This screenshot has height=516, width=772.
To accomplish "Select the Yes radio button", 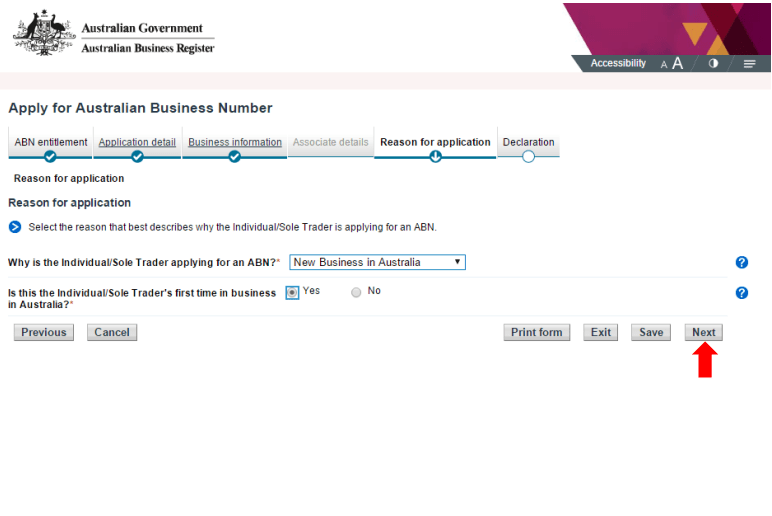I will [292, 292].
